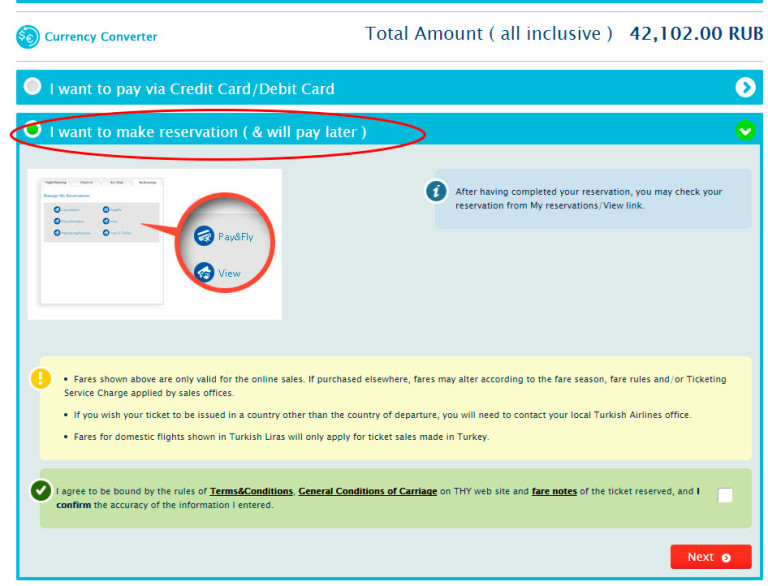Click the blue information icon
Screen dimensions: 768x586
[x=435, y=191]
